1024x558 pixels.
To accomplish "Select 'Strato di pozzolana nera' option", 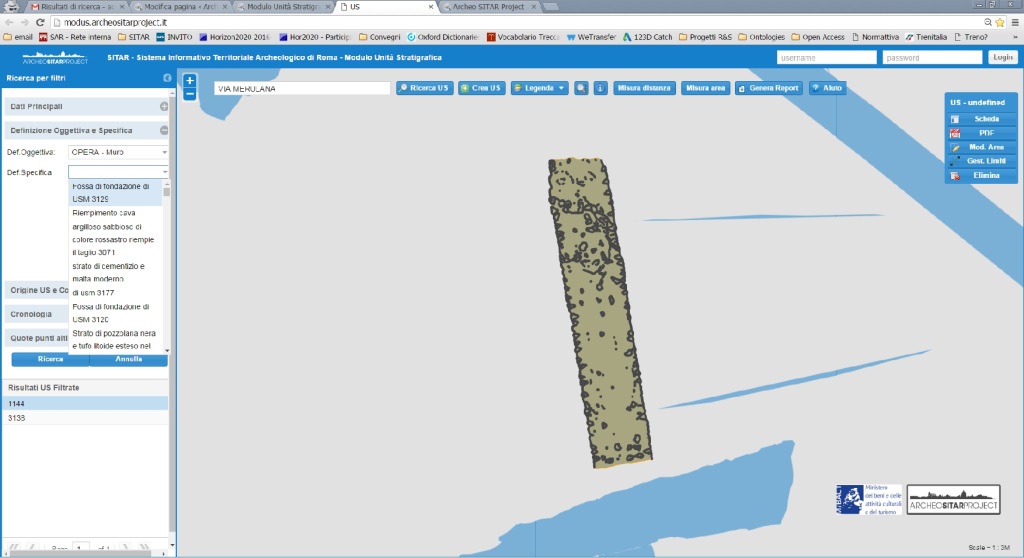I will tap(115, 340).
